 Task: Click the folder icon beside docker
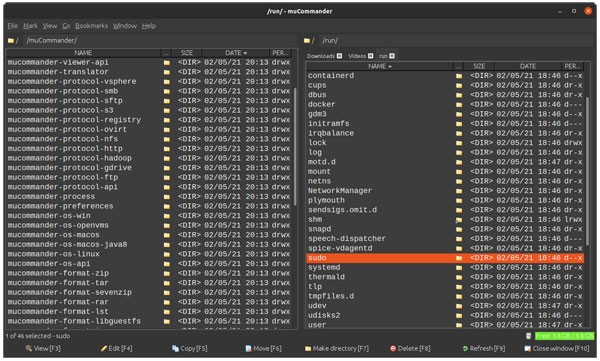pyautogui.click(x=459, y=105)
